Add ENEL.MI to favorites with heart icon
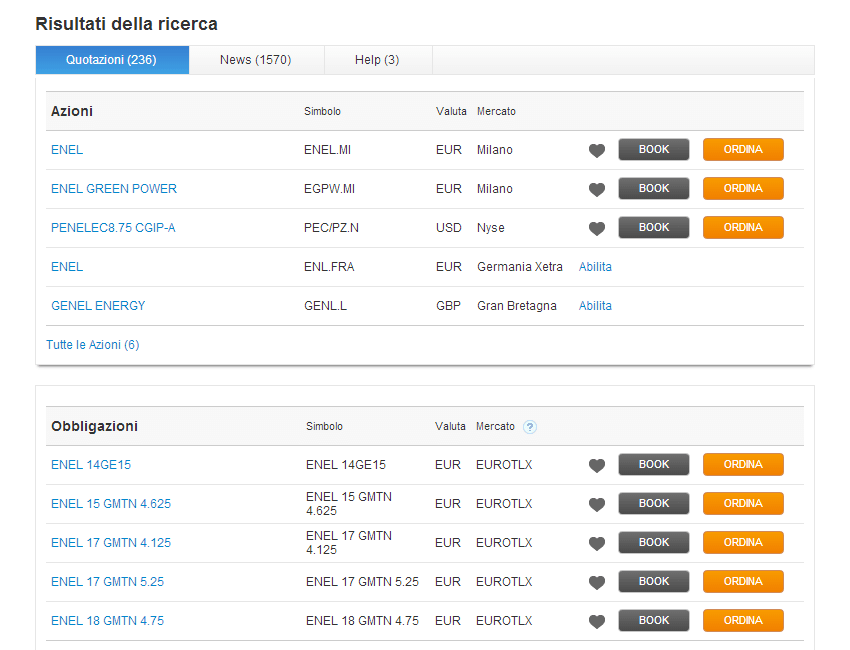The image size is (850, 650). pyautogui.click(x=597, y=151)
